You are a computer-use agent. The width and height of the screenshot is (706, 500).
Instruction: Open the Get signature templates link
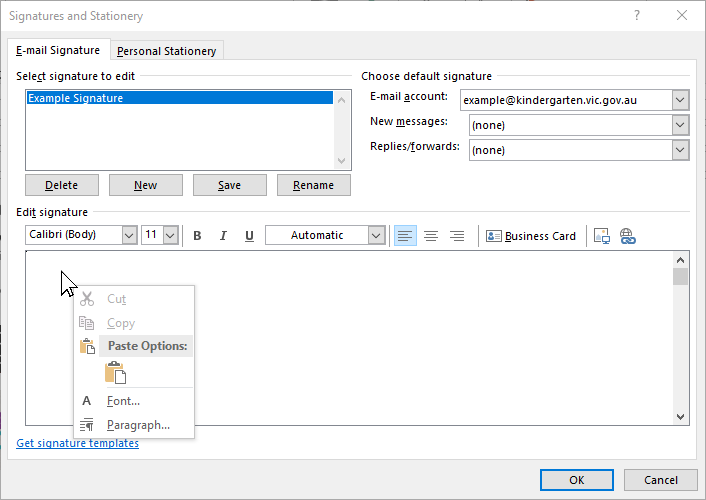tap(77, 443)
